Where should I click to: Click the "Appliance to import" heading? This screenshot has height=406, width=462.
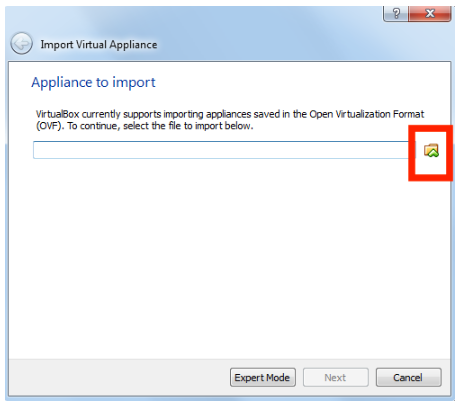click(93, 82)
